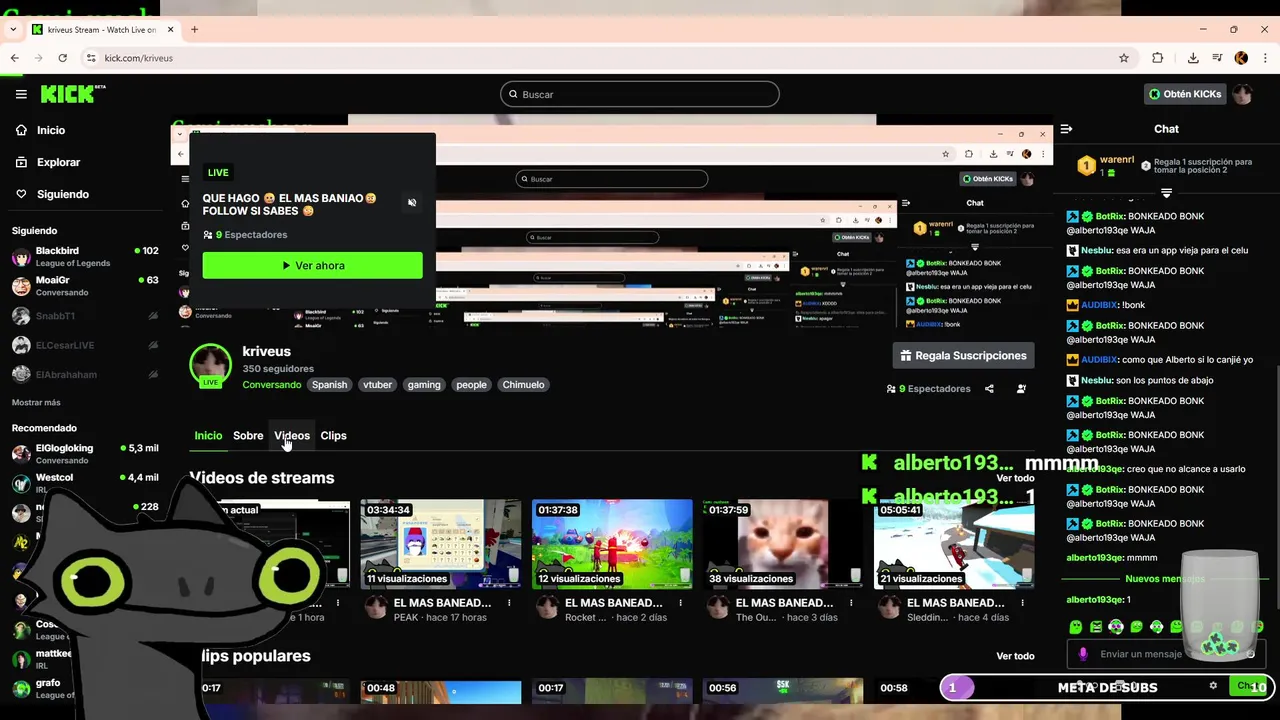Screen dimensions: 1280x720
Task: Open offline channel ElAbrahaham
Action: 85,374
